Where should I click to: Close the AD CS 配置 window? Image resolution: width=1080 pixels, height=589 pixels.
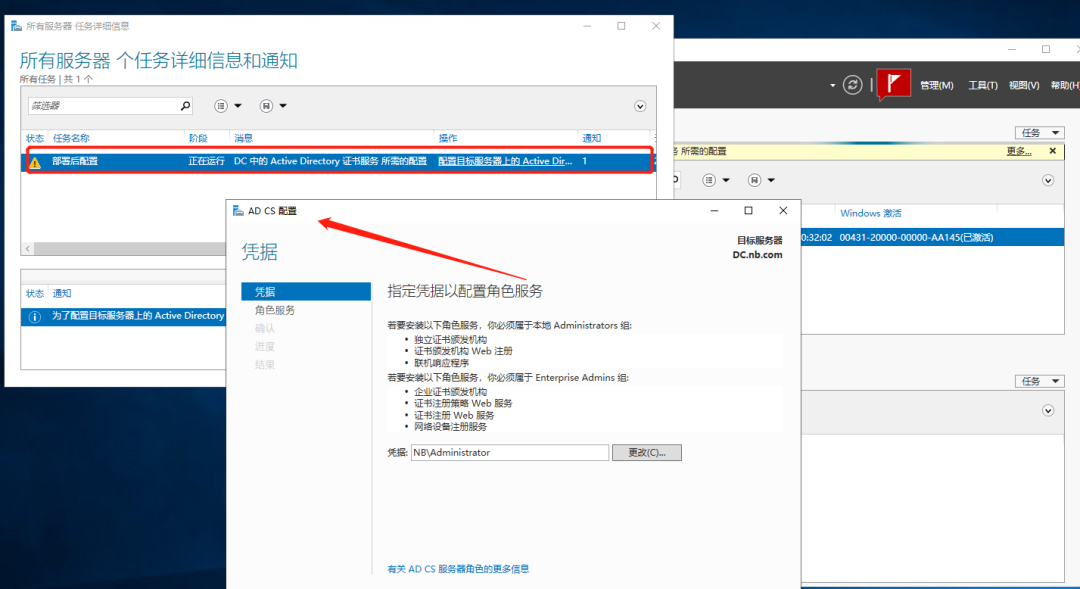coord(782,211)
